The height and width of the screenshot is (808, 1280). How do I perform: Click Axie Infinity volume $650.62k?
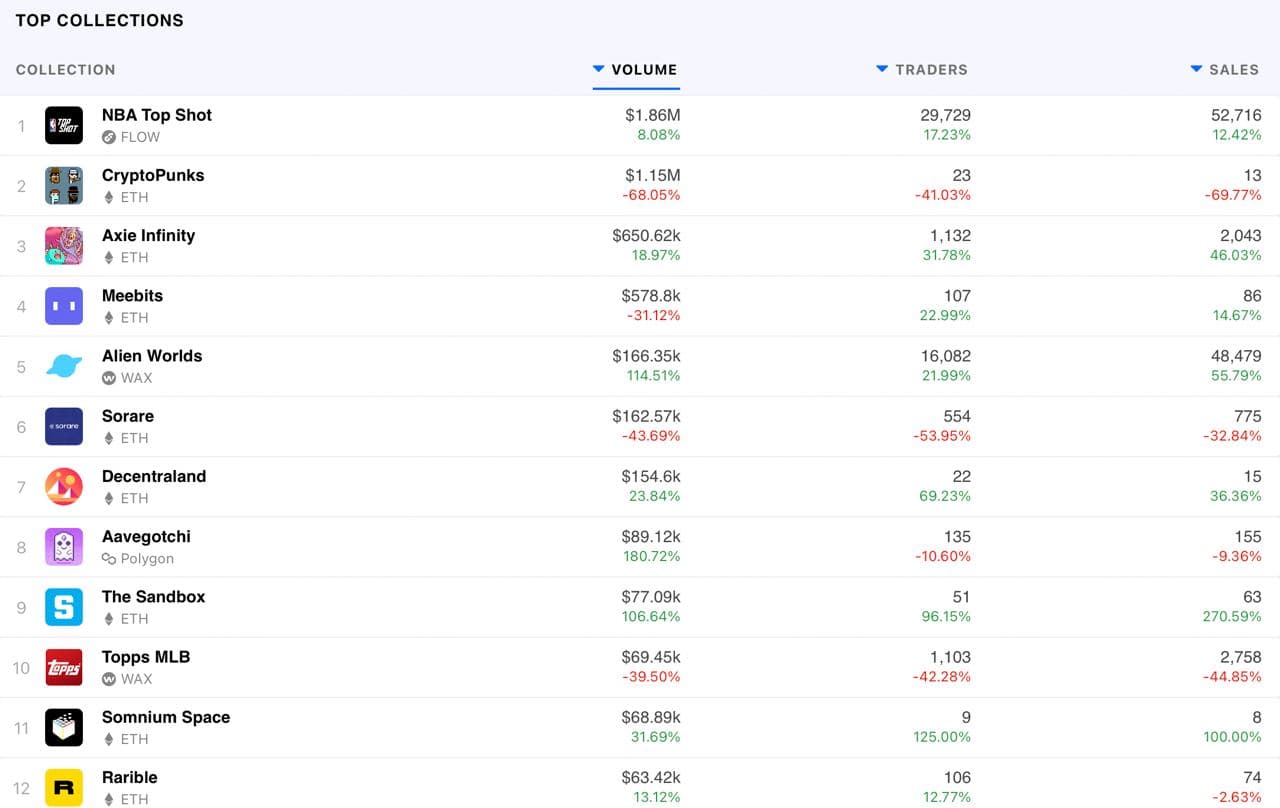point(647,235)
